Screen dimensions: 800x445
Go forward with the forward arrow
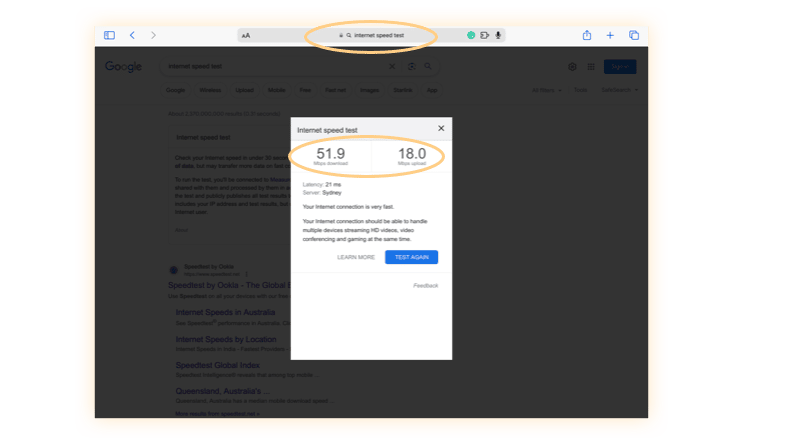153,35
